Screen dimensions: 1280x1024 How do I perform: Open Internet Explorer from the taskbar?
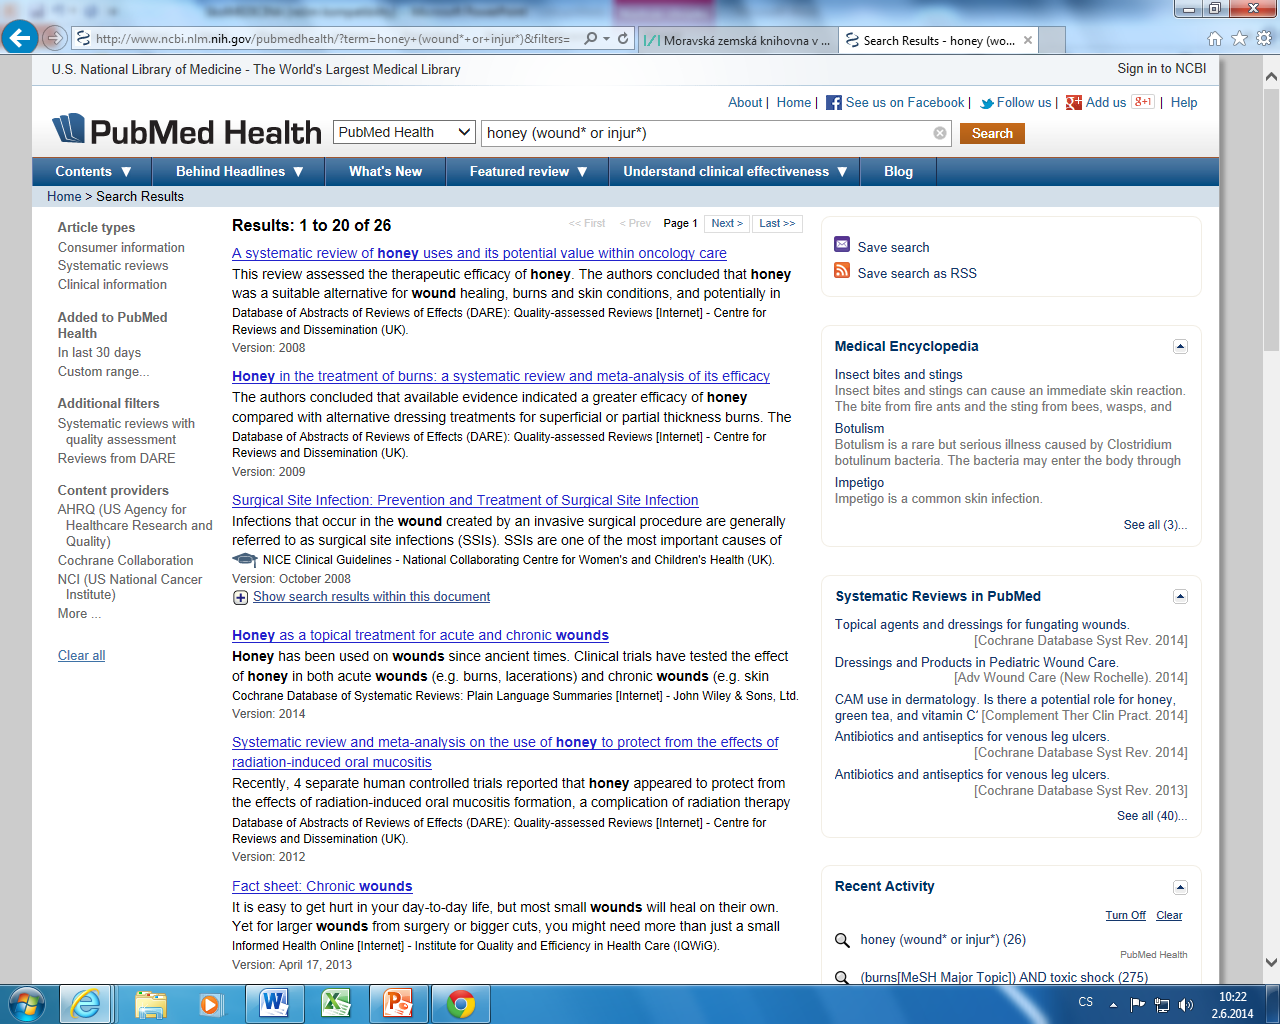(x=86, y=1004)
